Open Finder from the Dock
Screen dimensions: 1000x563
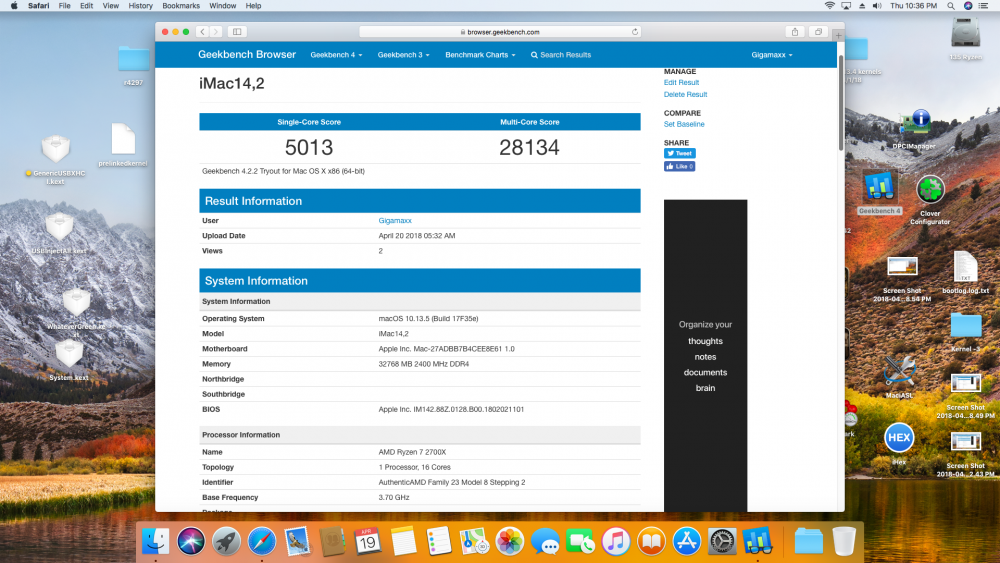point(156,541)
